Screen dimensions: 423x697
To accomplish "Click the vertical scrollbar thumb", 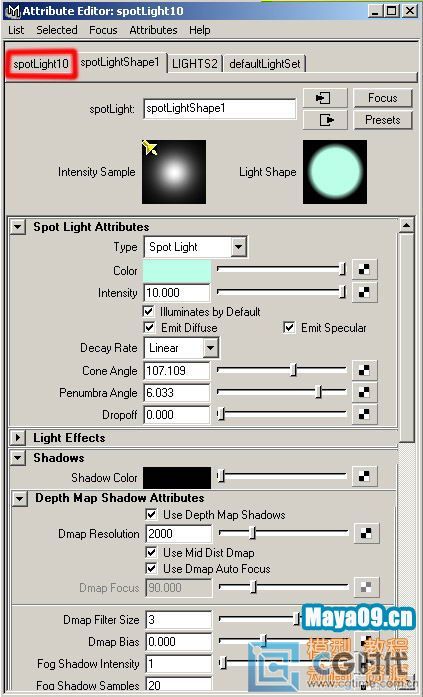I will pos(407,338).
